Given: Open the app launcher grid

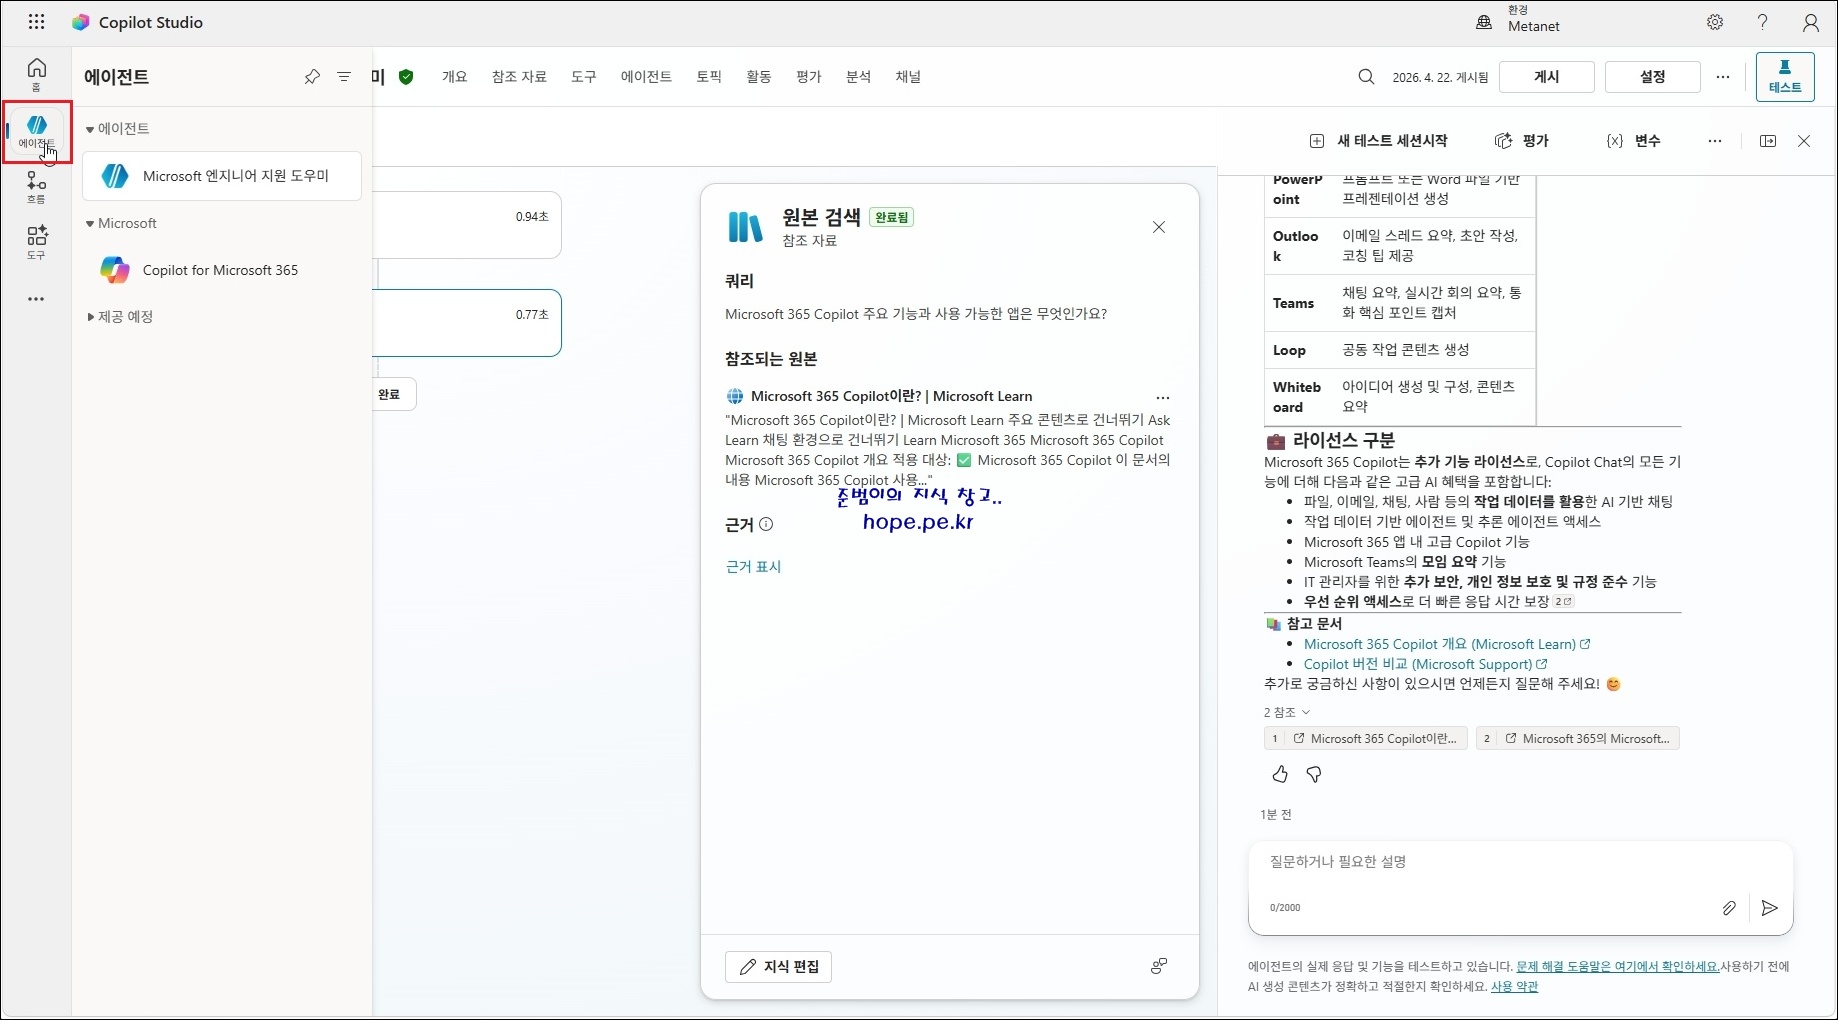Looking at the screenshot, I should [x=36, y=22].
